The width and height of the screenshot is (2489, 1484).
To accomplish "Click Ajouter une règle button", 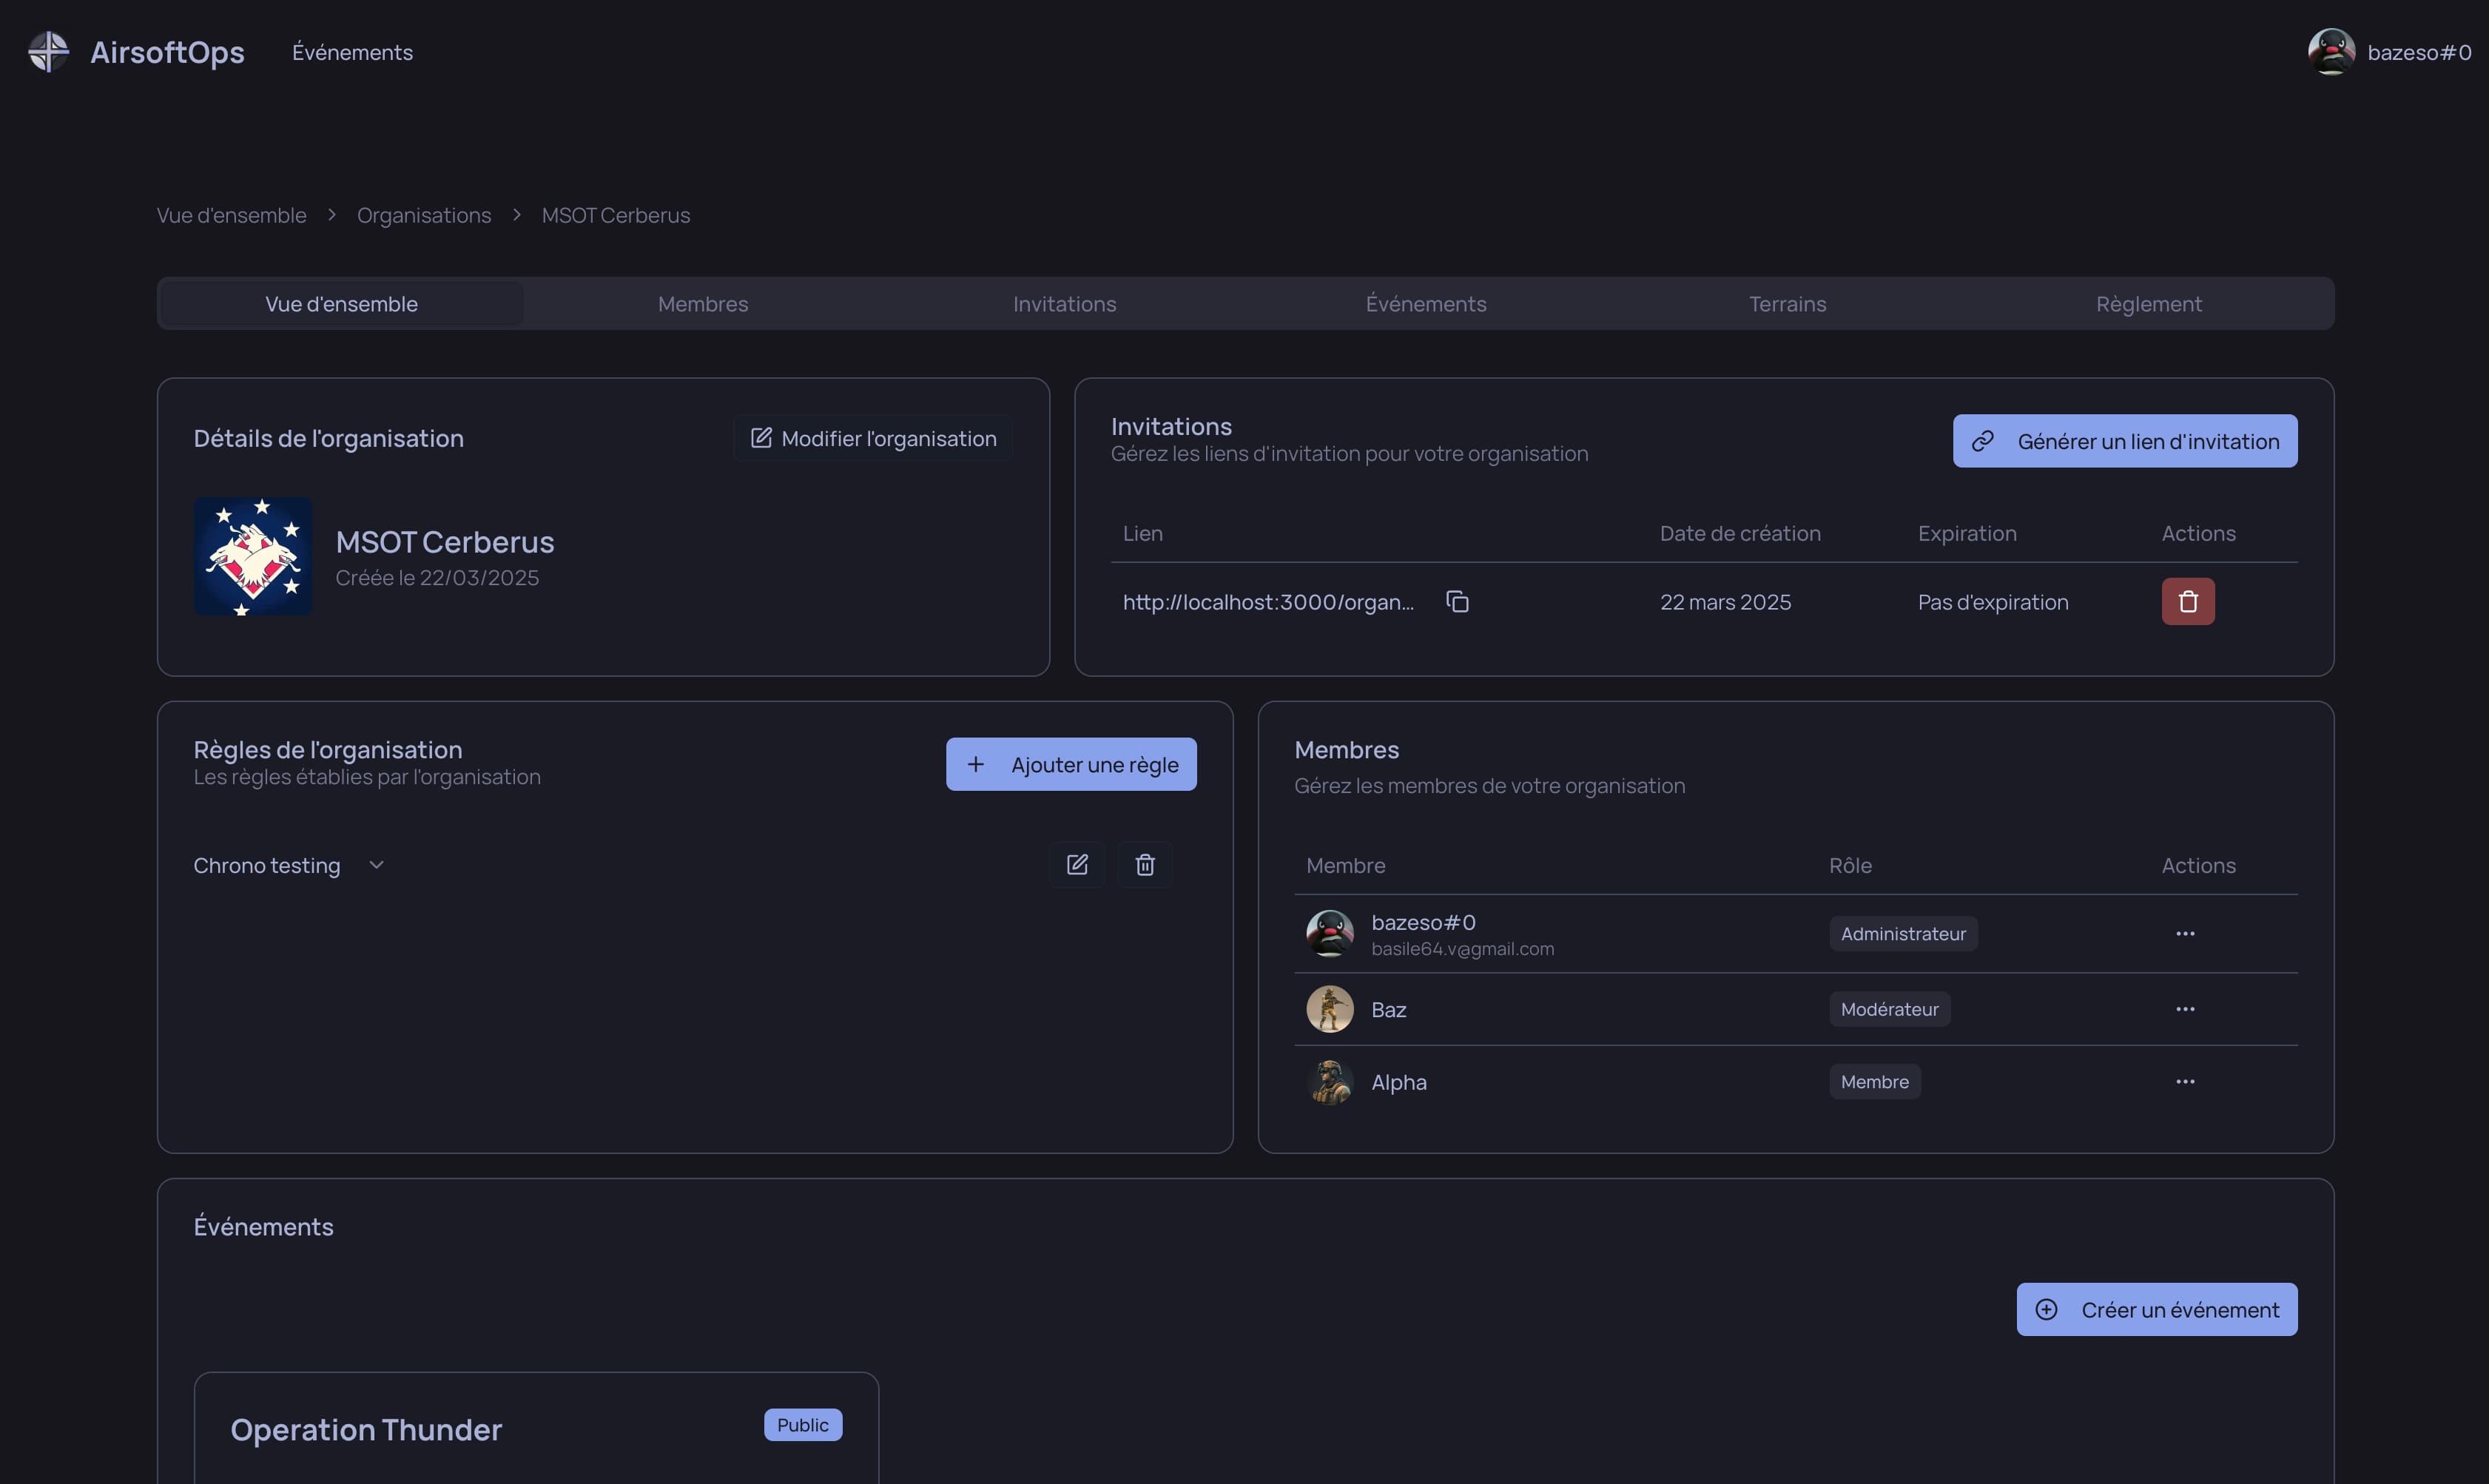I will click(x=1070, y=764).
